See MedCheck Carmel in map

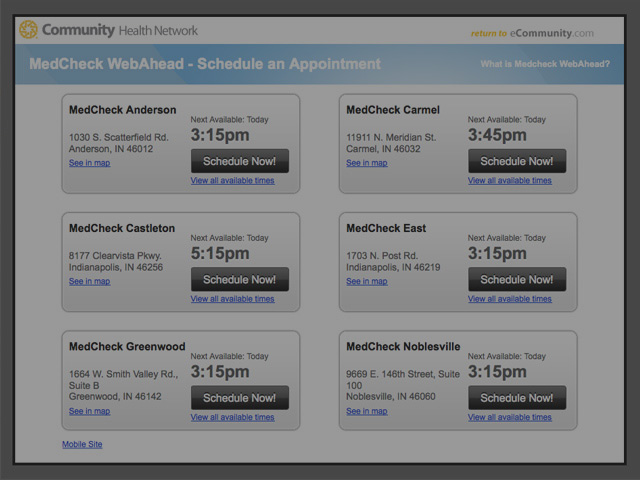367,163
